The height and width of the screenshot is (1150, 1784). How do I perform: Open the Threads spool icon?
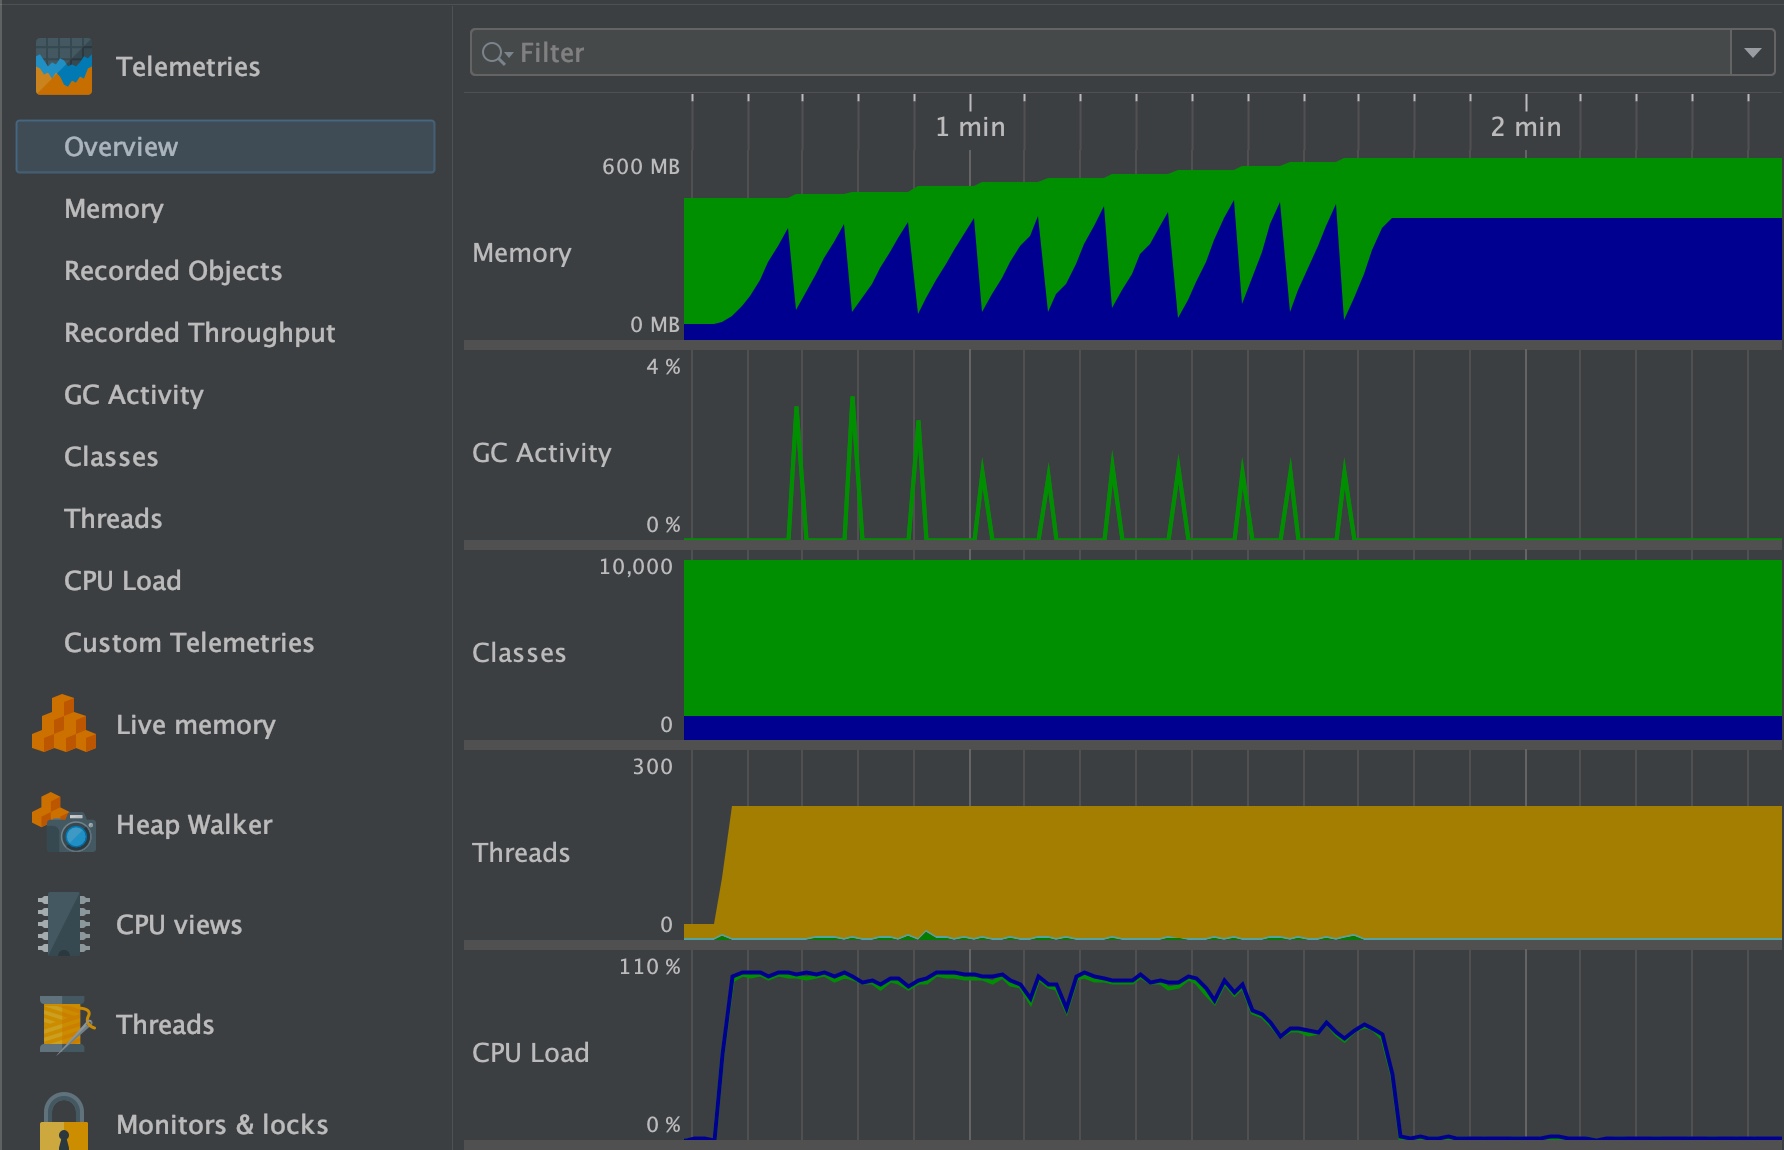[x=66, y=1023]
